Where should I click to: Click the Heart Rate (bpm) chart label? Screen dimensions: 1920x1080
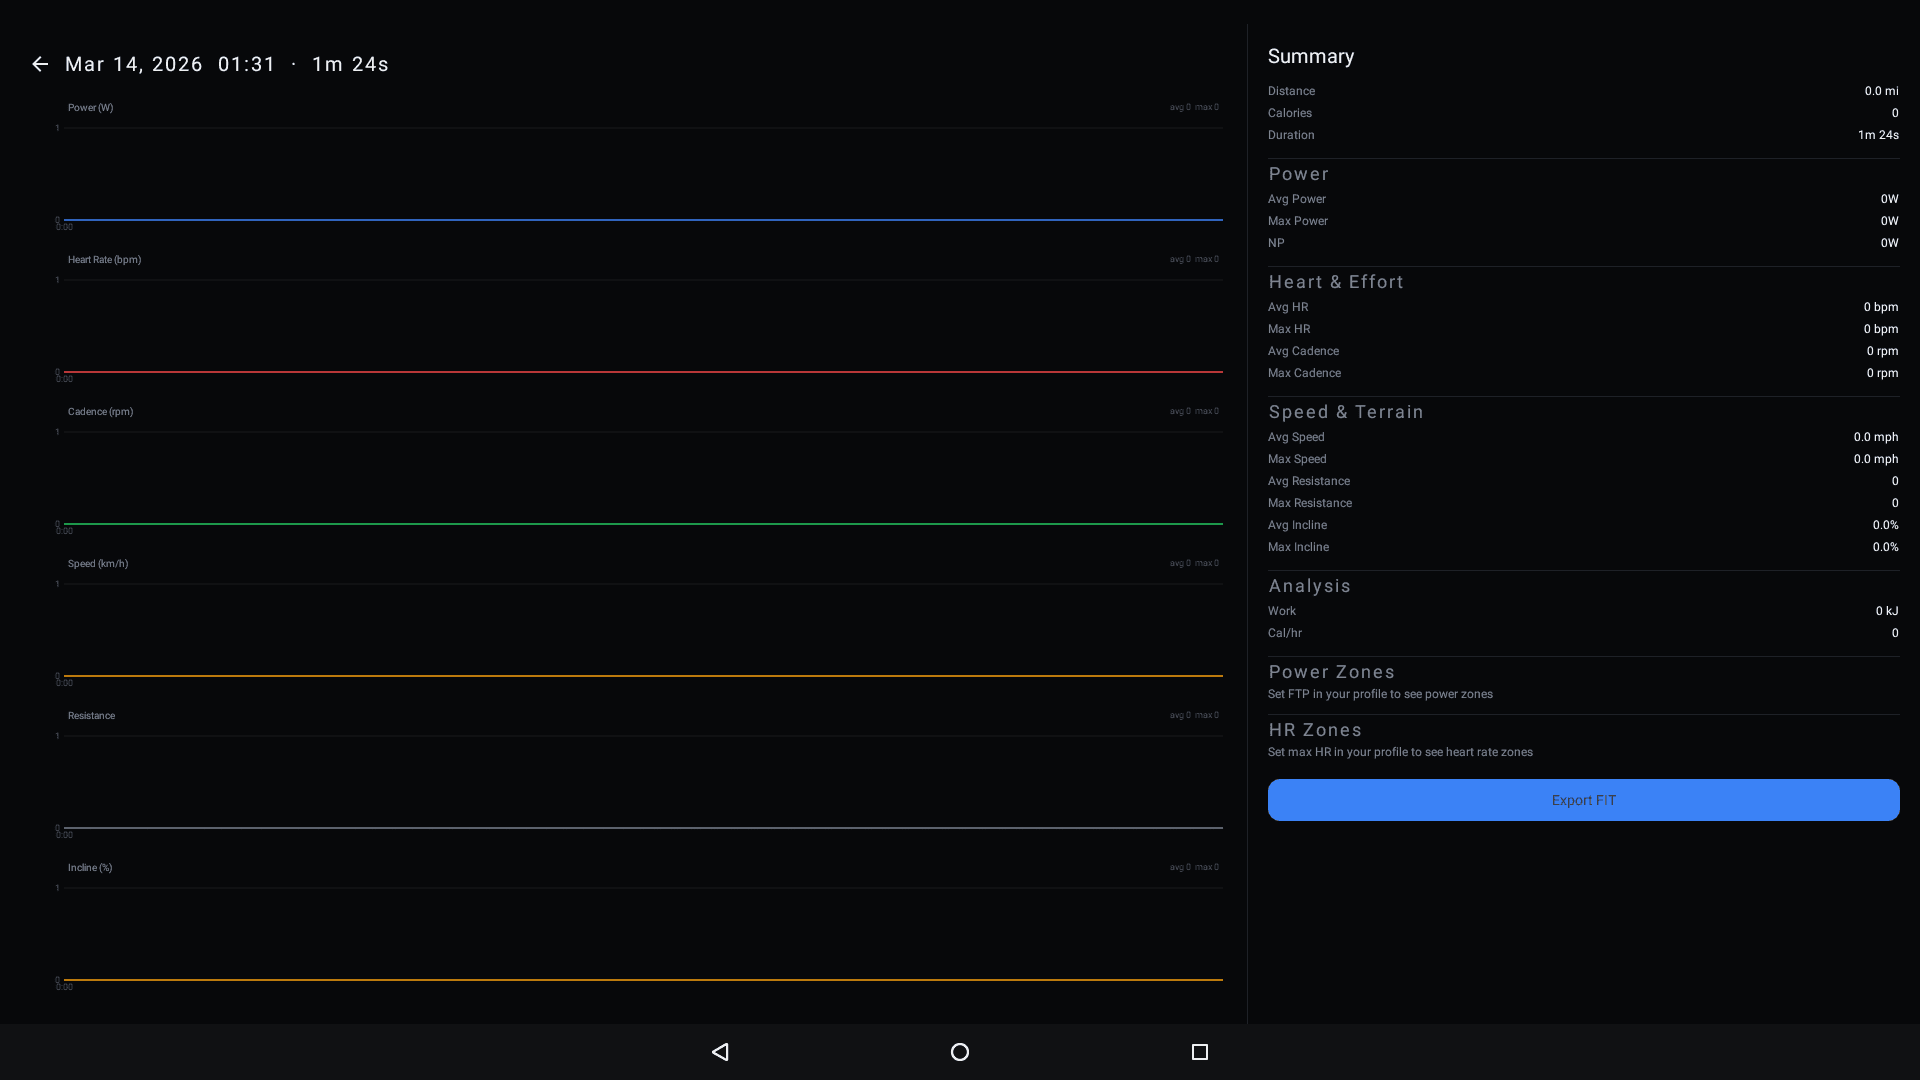coord(104,260)
